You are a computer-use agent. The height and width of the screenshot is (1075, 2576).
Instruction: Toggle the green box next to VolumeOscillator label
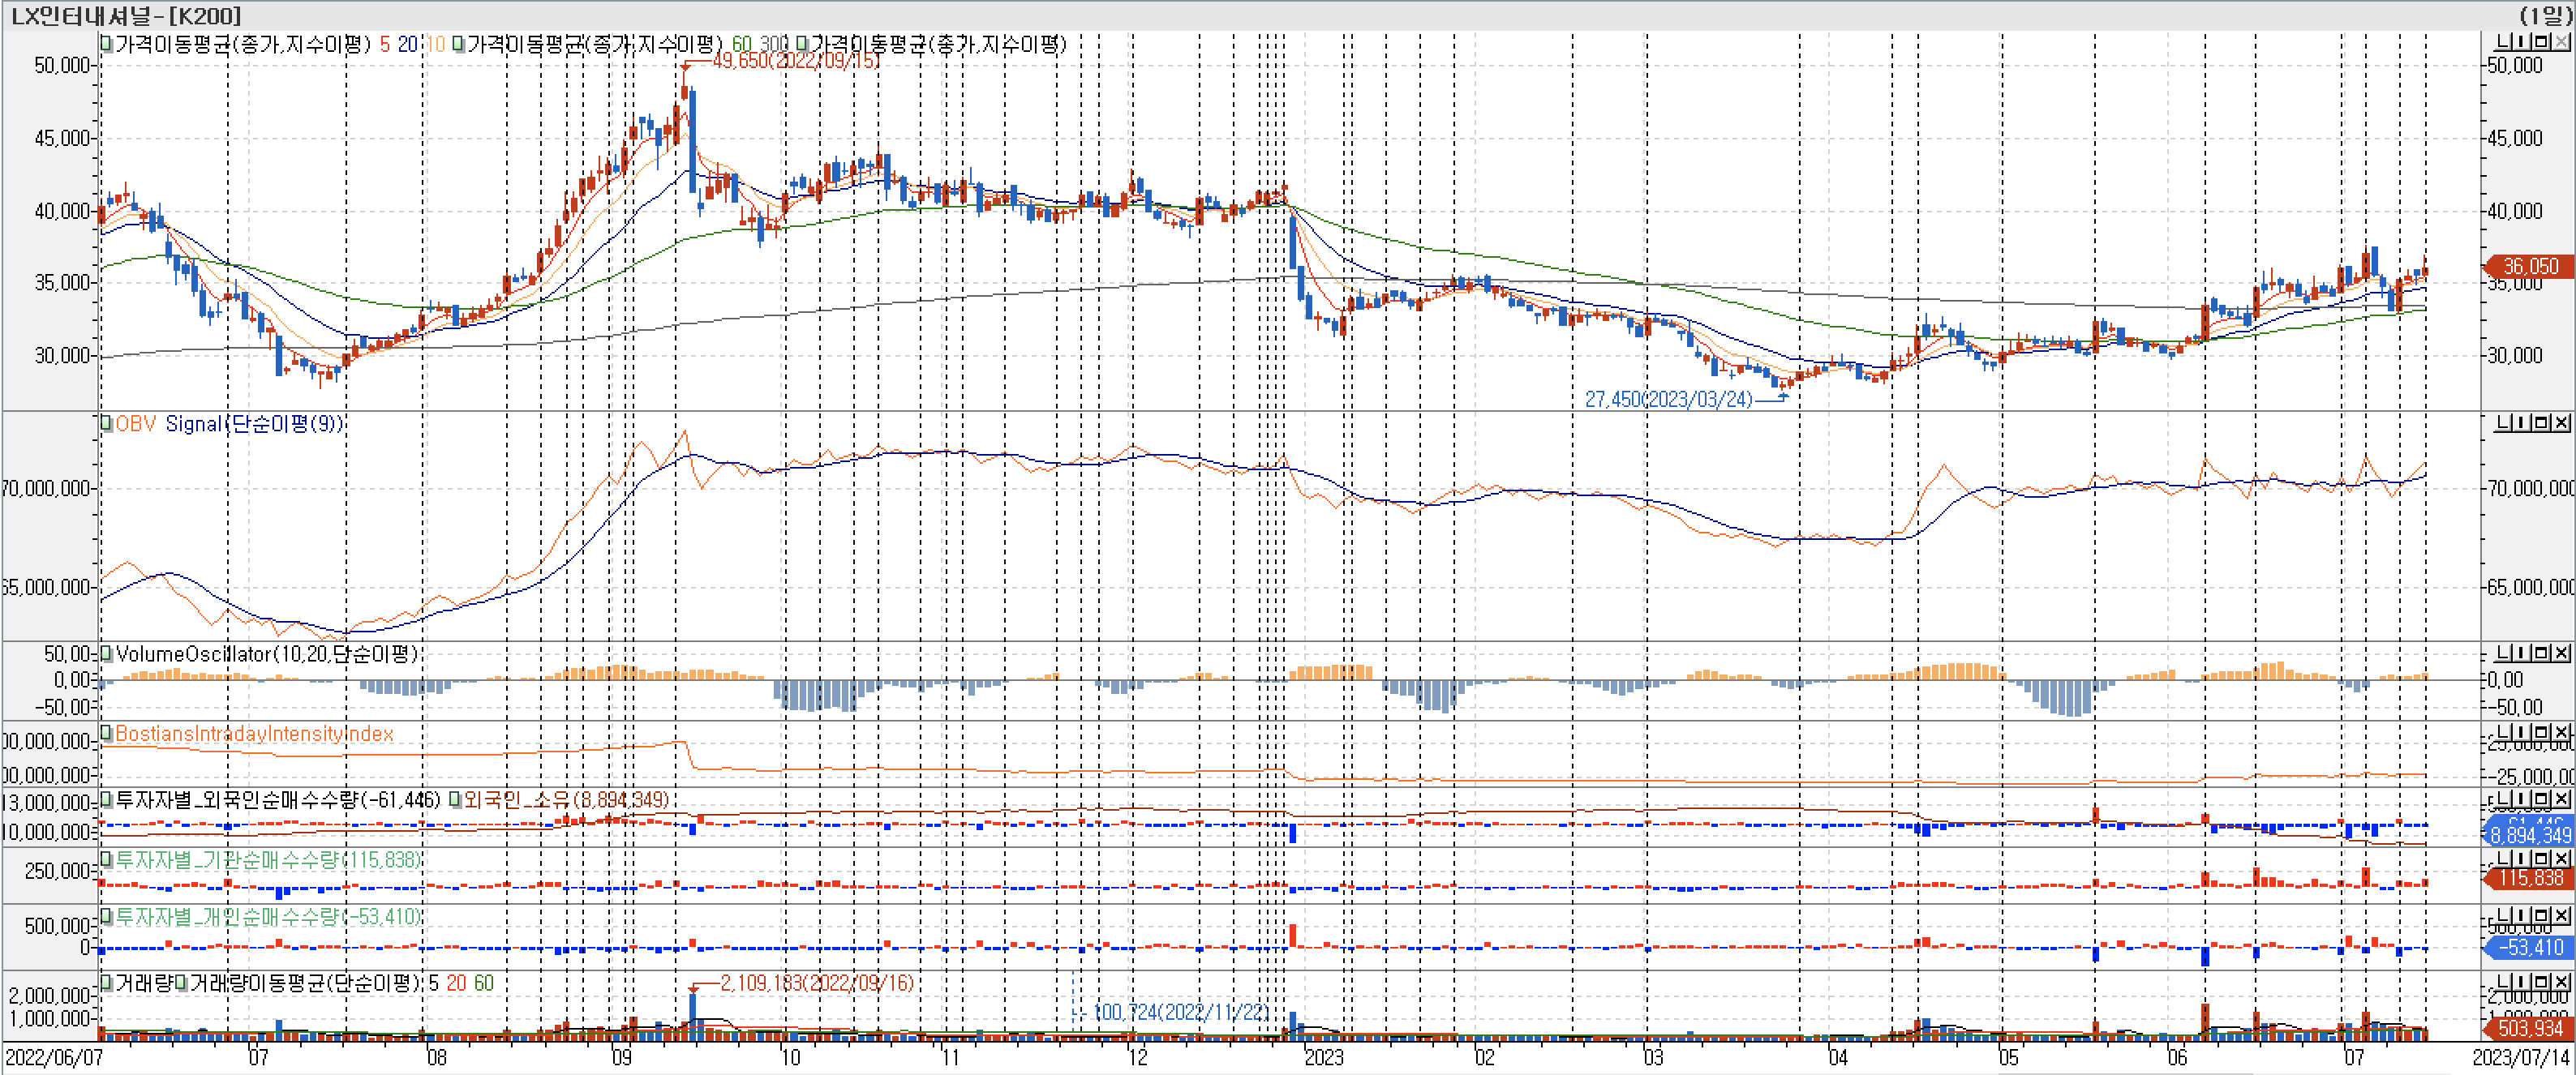click(x=107, y=654)
